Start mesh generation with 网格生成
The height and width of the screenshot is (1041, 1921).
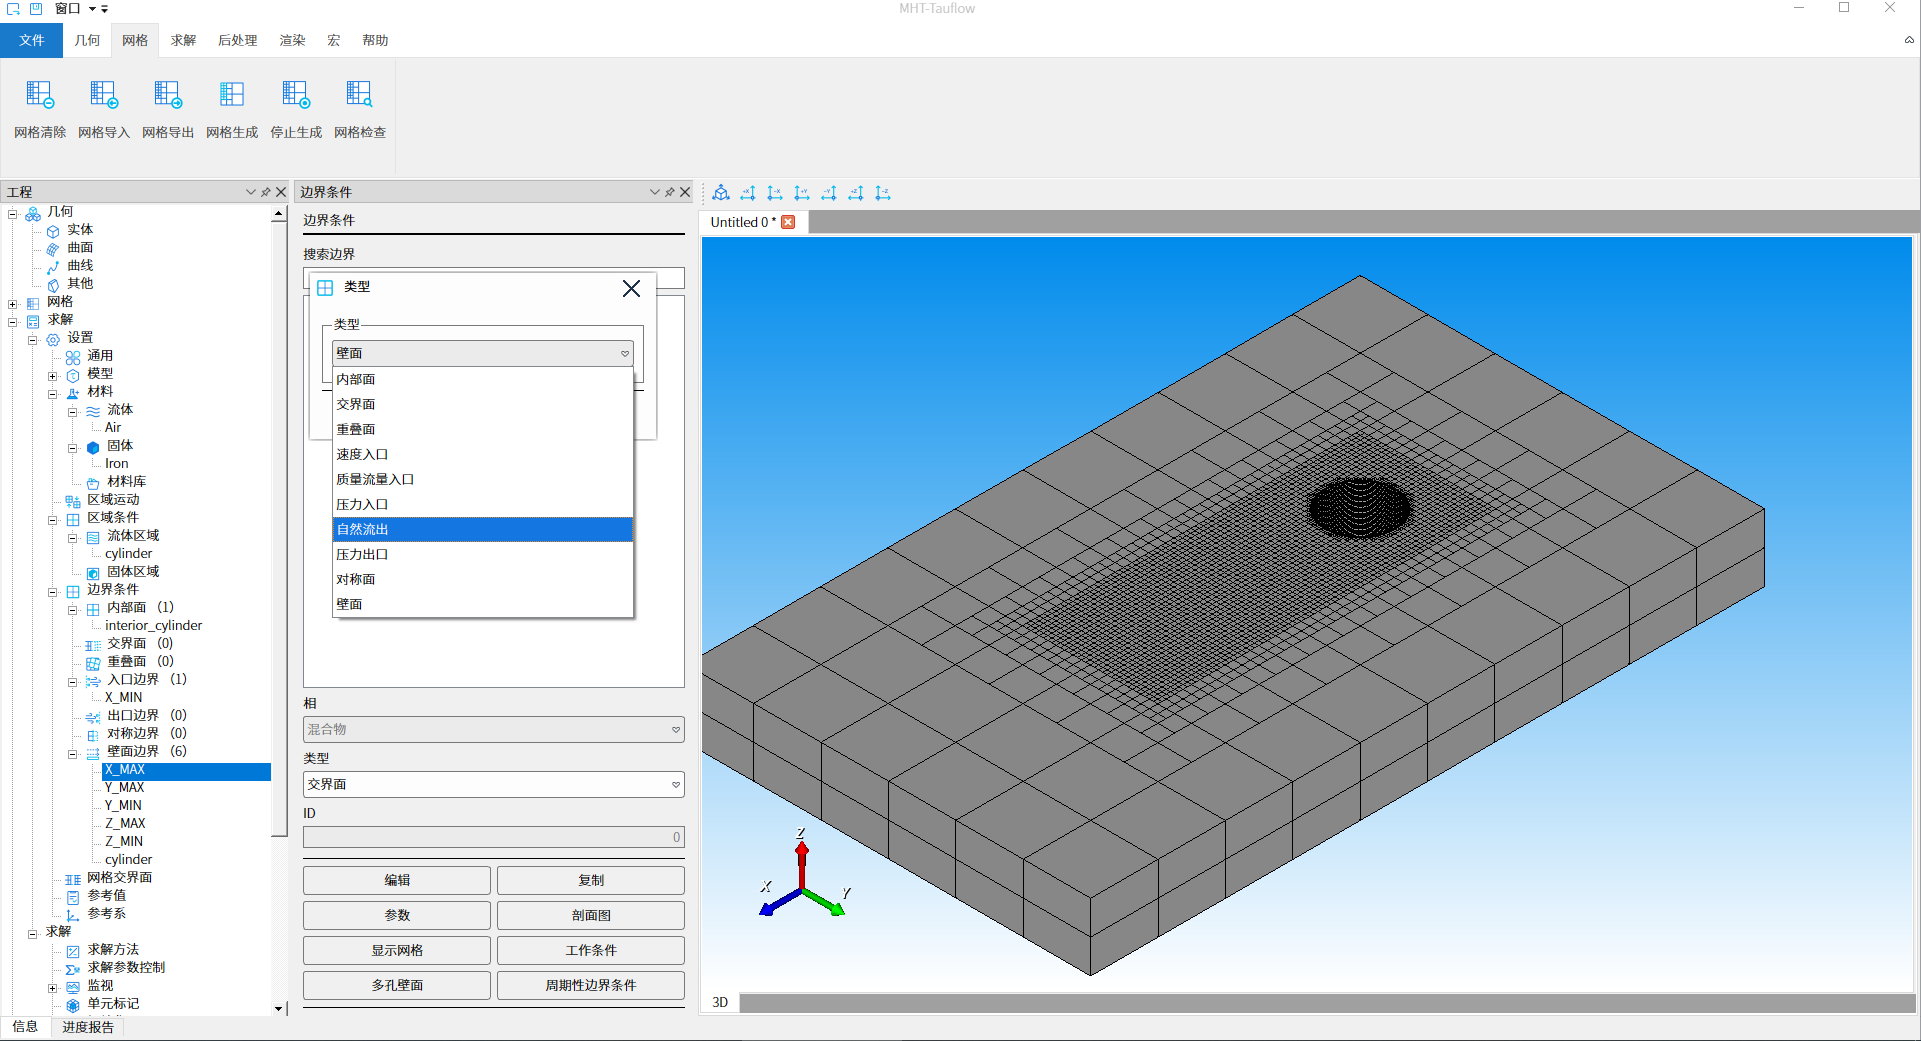click(x=232, y=96)
